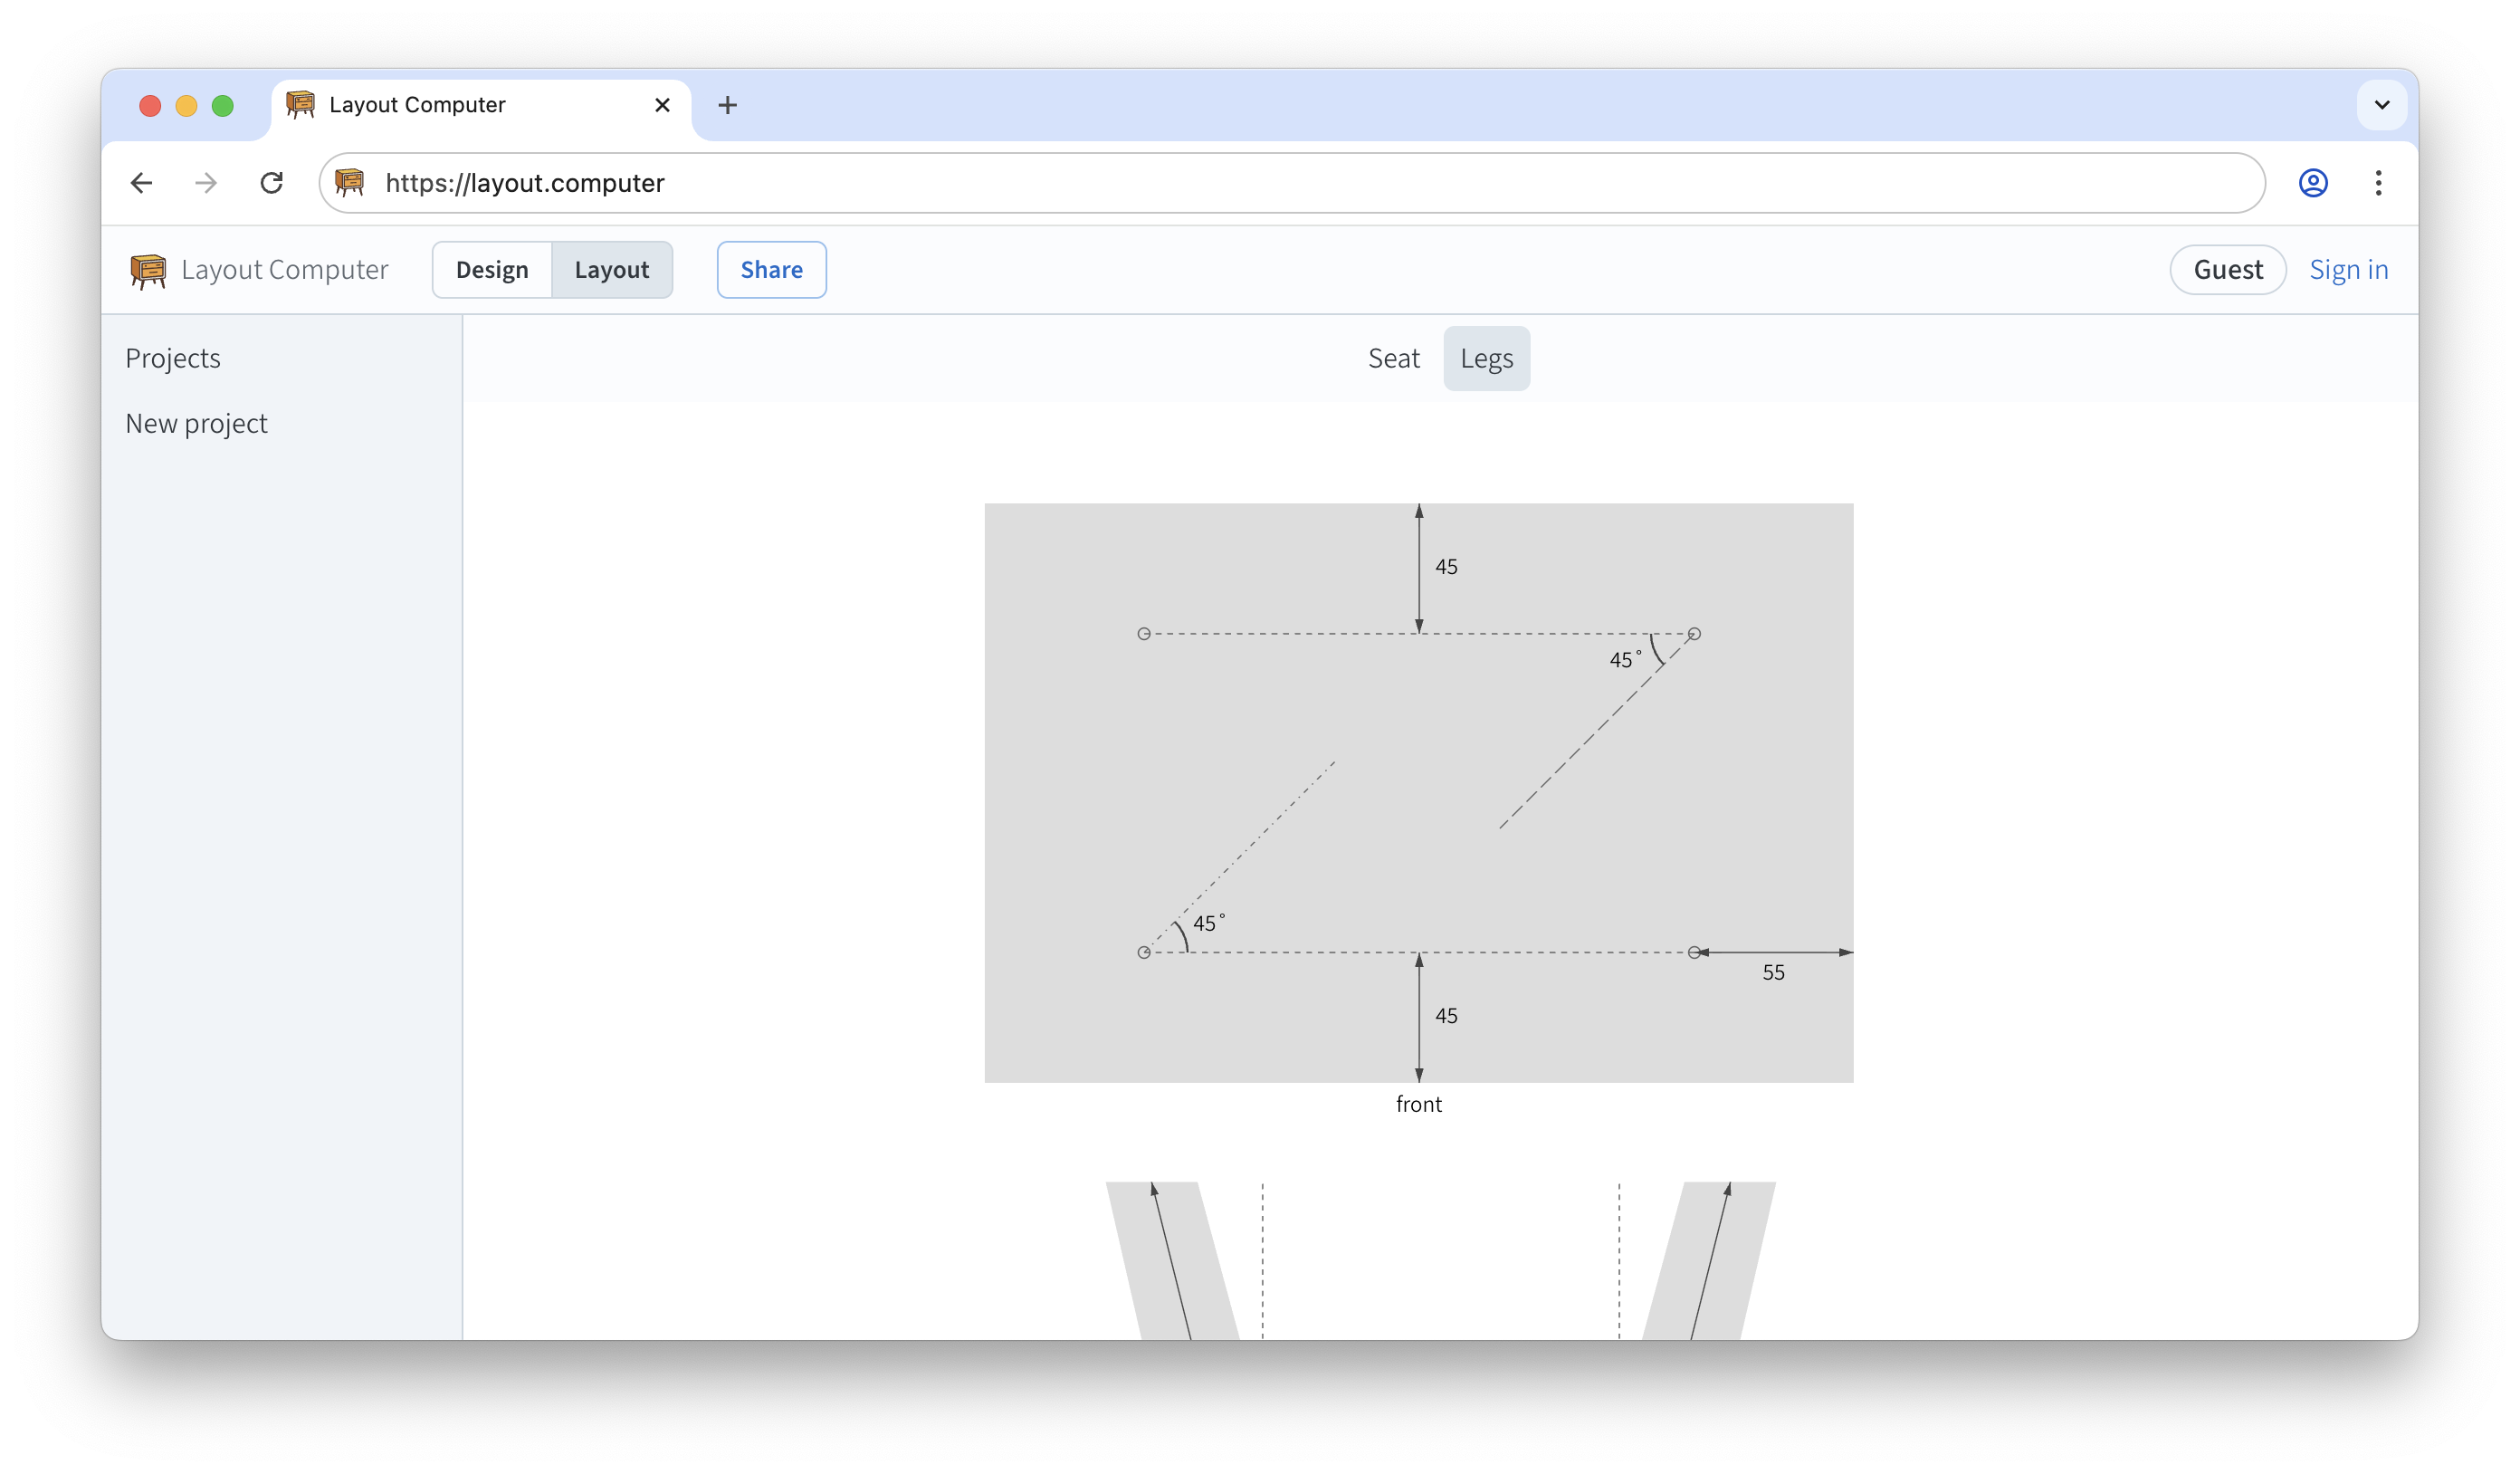The width and height of the screenshot is (2520, 1474).
Task: Expand the tab search chevron dropdown
Action: pyautogui.click(x=2381, y=105)
